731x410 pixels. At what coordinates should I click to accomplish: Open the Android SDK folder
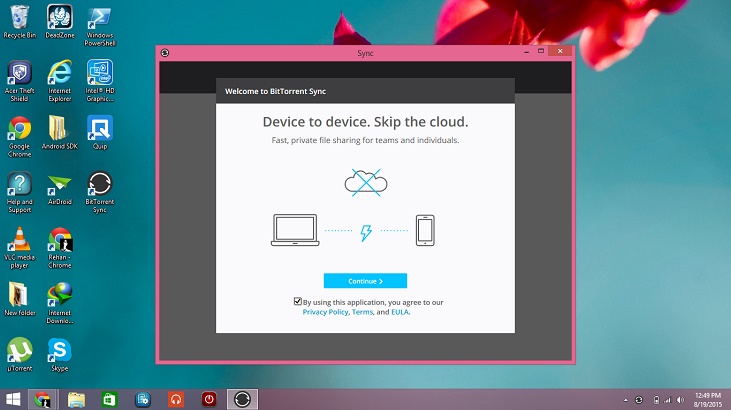pos(60,130)
